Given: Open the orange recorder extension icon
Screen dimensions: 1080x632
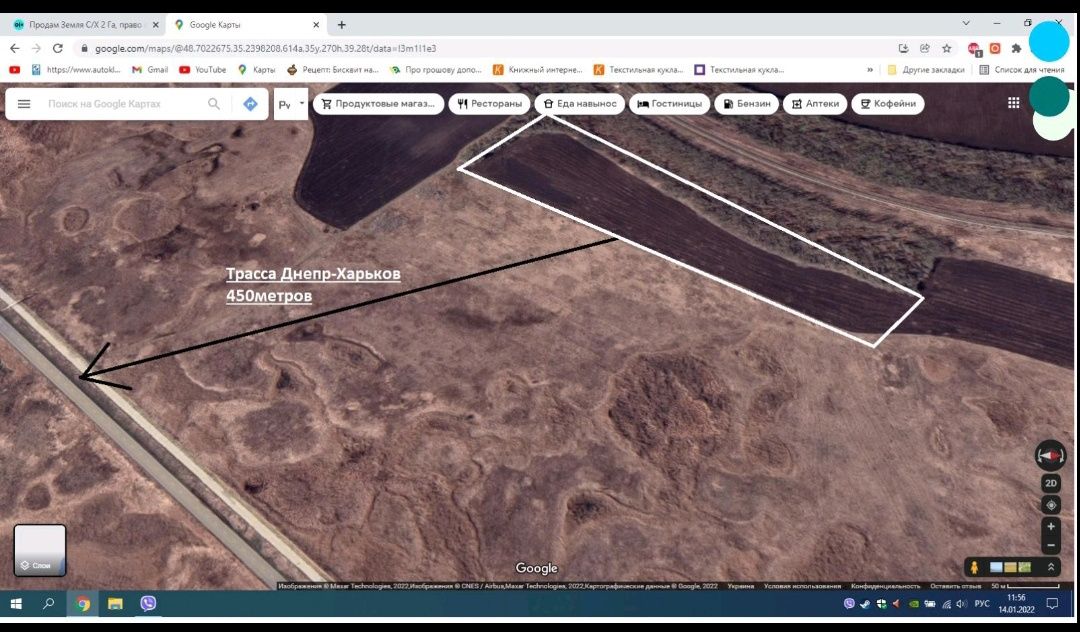Looking at the screenshot, I should 995,48.
